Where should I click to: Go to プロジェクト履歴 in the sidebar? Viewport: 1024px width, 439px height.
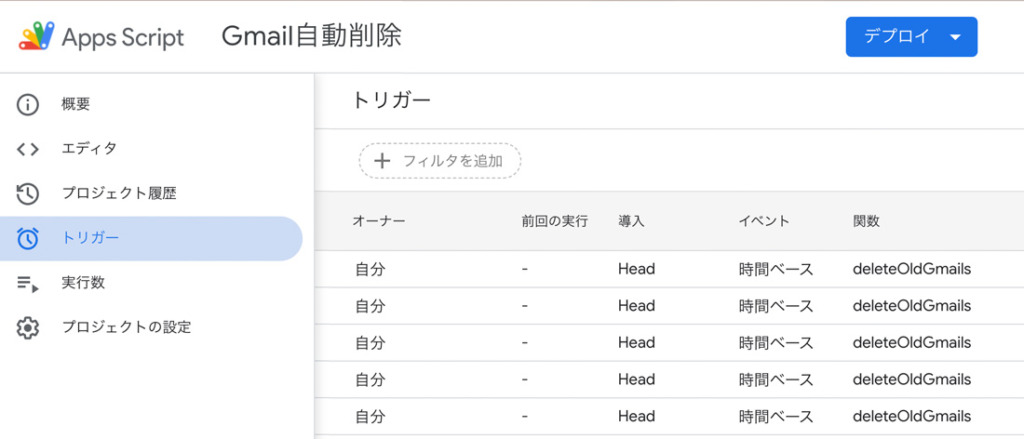pyautogui.click(x=152, y=194)
